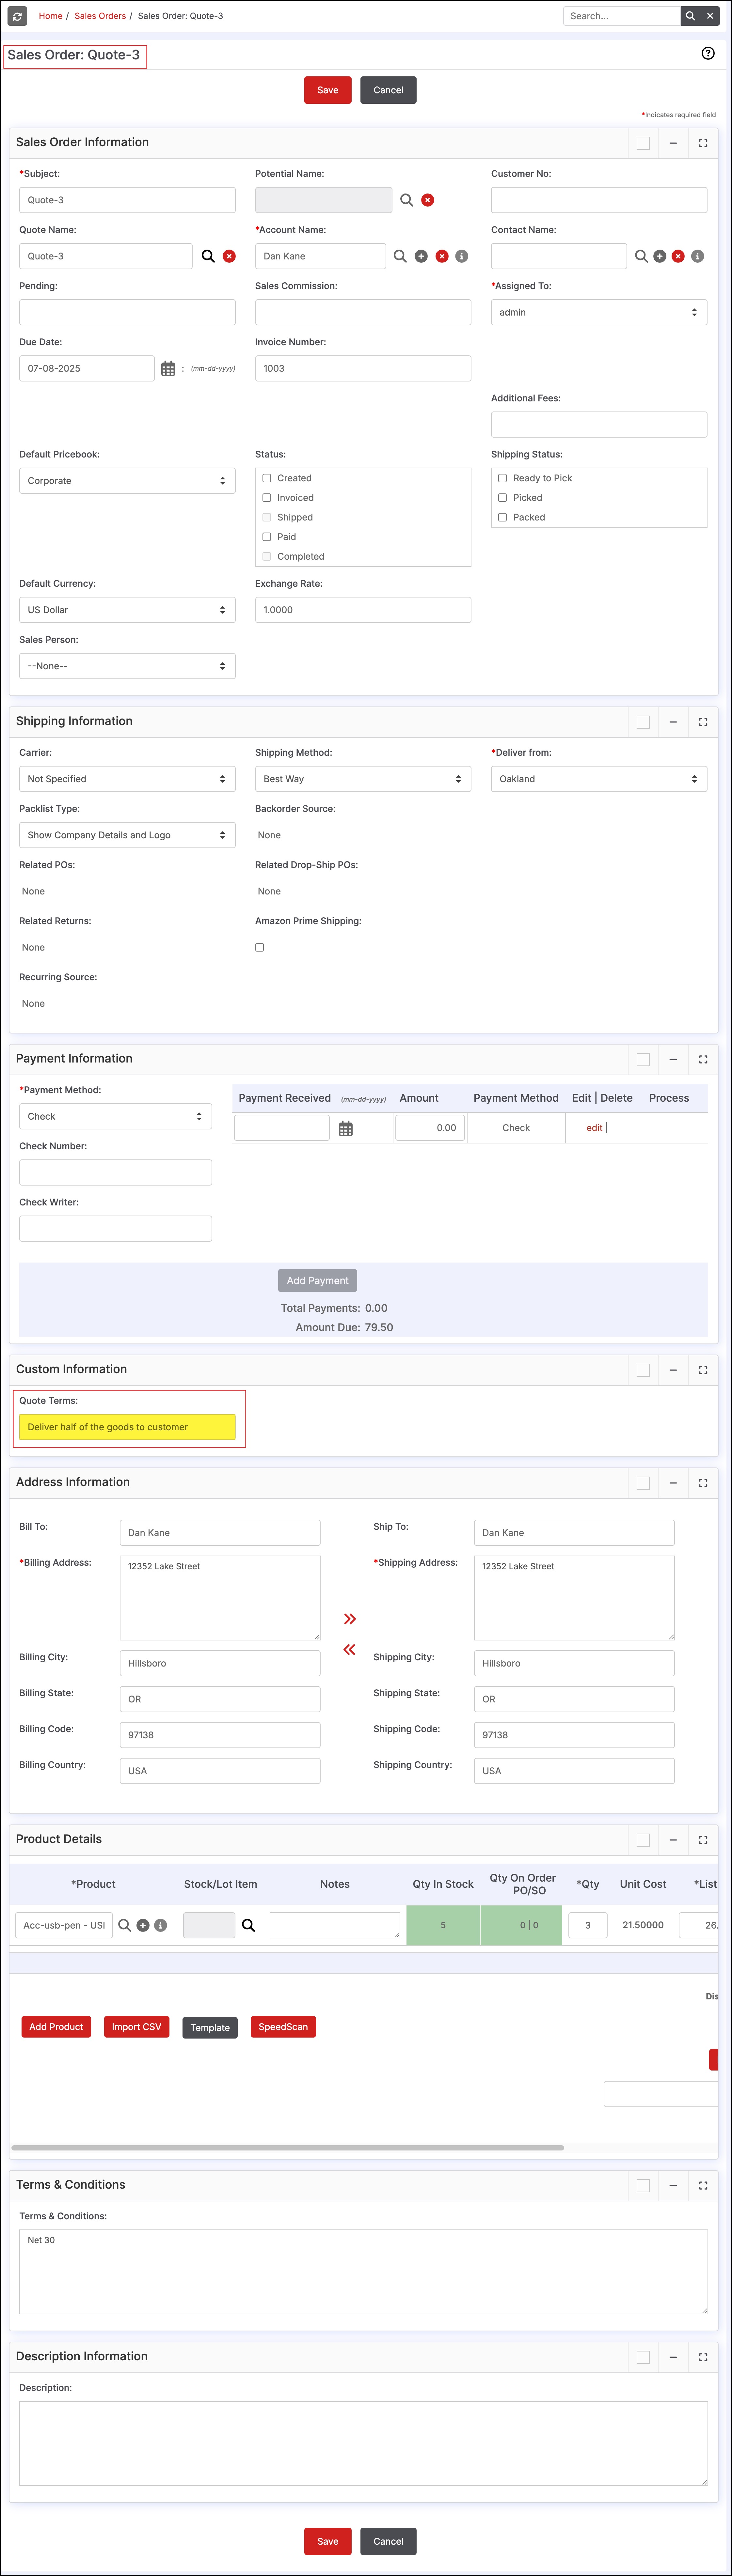The image size is (732, 2576).
Task: Clear the Account Name with the red X
Action: click(x=442, y=256)
